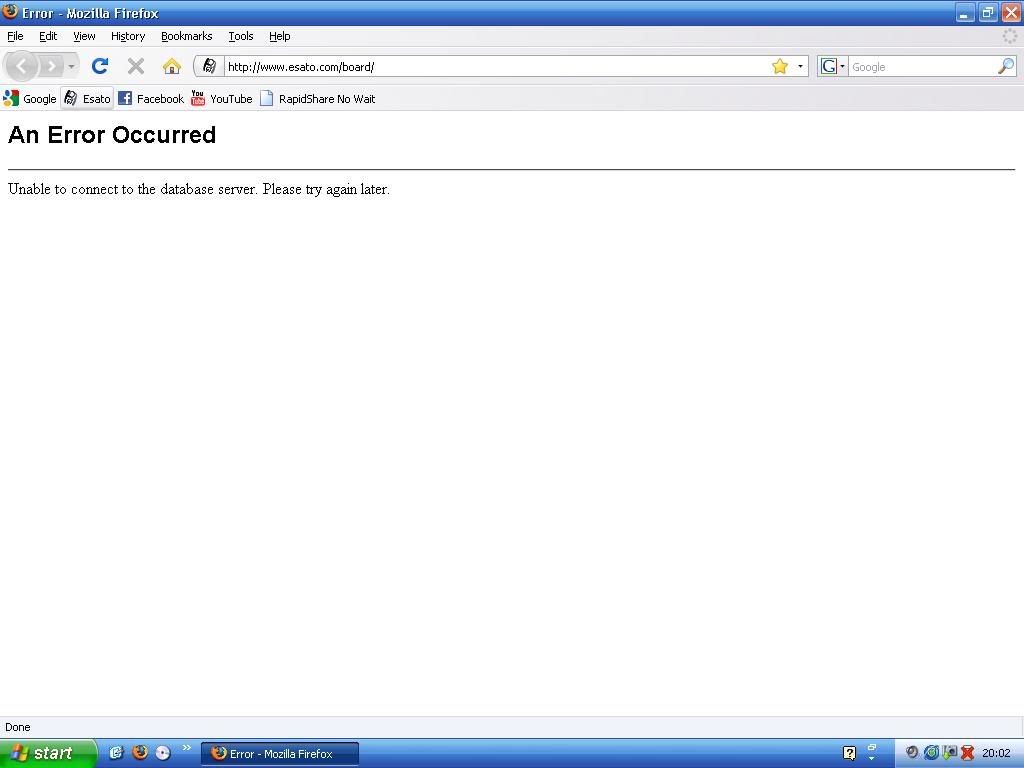The height and width of the screenshot is (768, 1024).
Task: Open the YouTube bookmark
Action: [x=221, y=99]
